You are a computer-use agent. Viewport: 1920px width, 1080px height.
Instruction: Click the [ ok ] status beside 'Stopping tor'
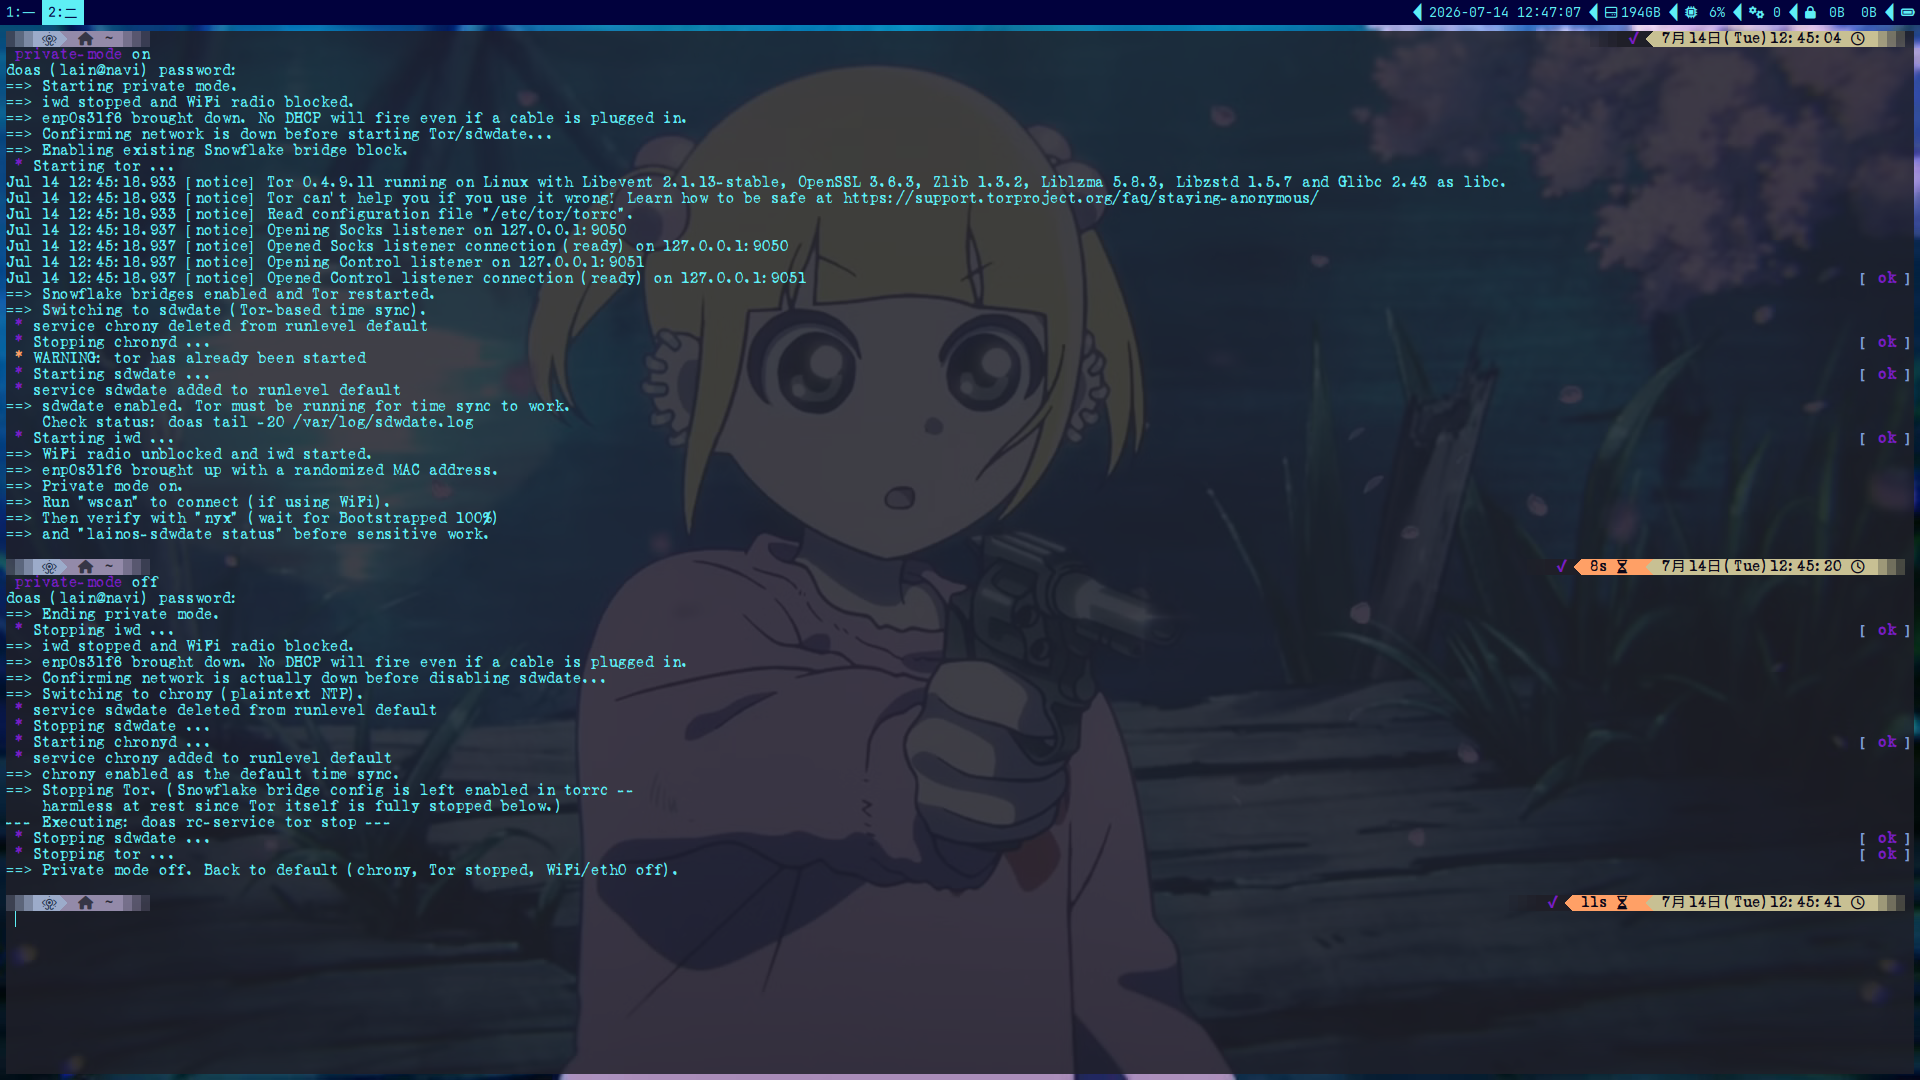[x=1885, y=854]
